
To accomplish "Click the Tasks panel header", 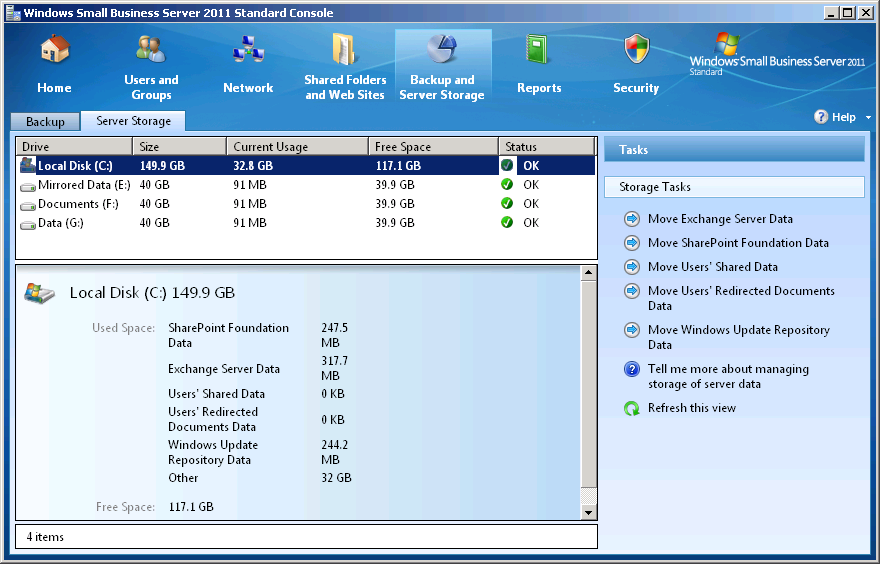I will tap(734, 150).
